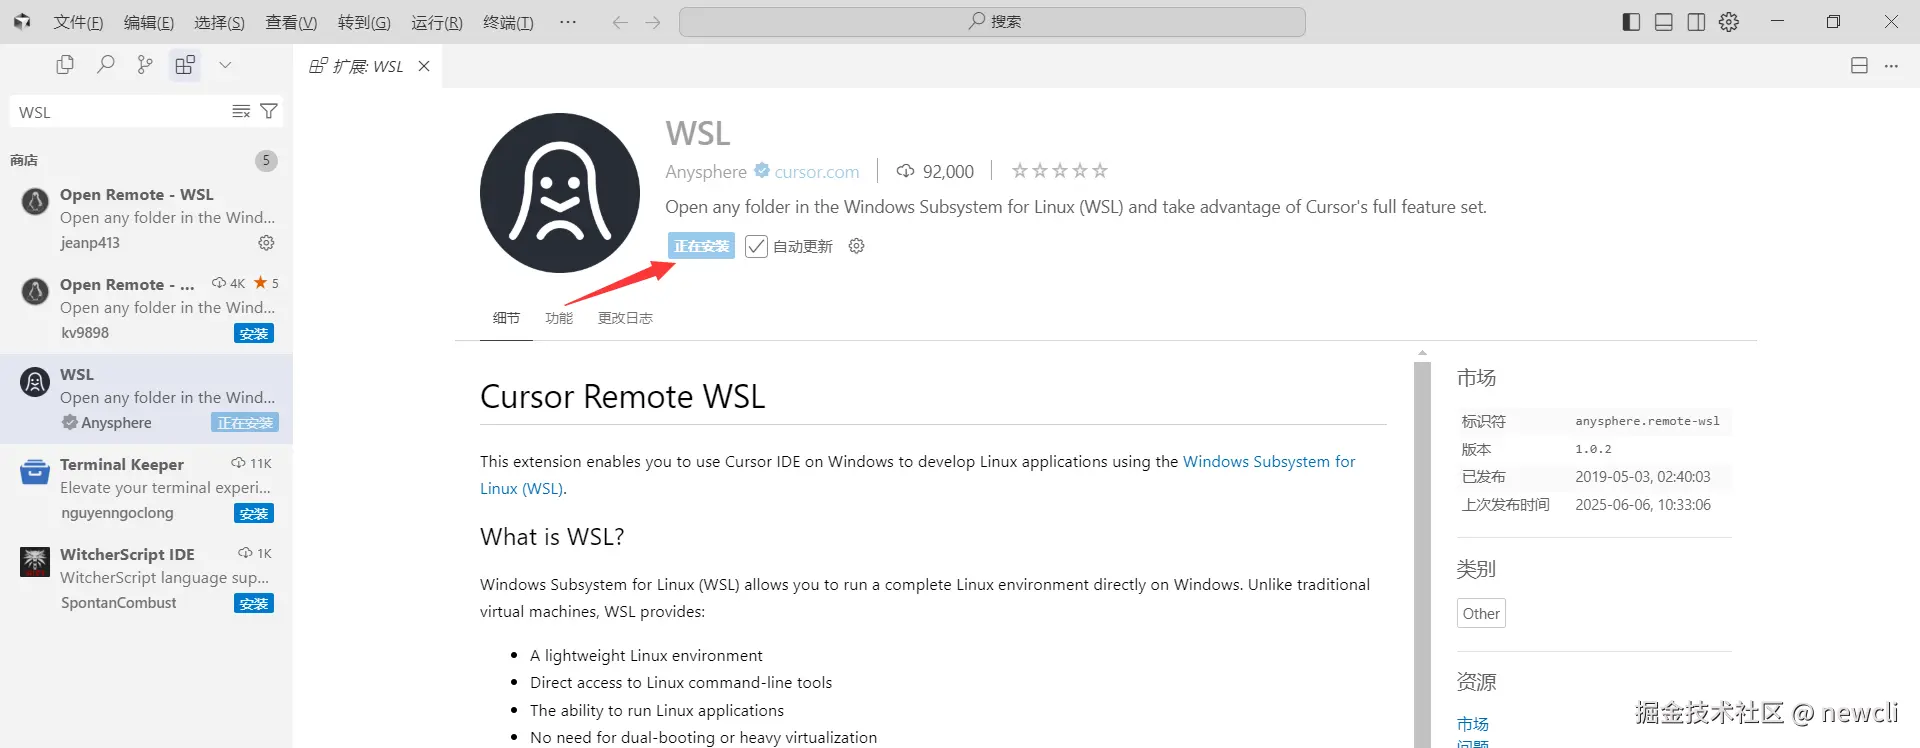Open gear settings for Open Remote - WSL by jeanp413
This screenshot has width=1920, height=748.
tap(266, 243)
